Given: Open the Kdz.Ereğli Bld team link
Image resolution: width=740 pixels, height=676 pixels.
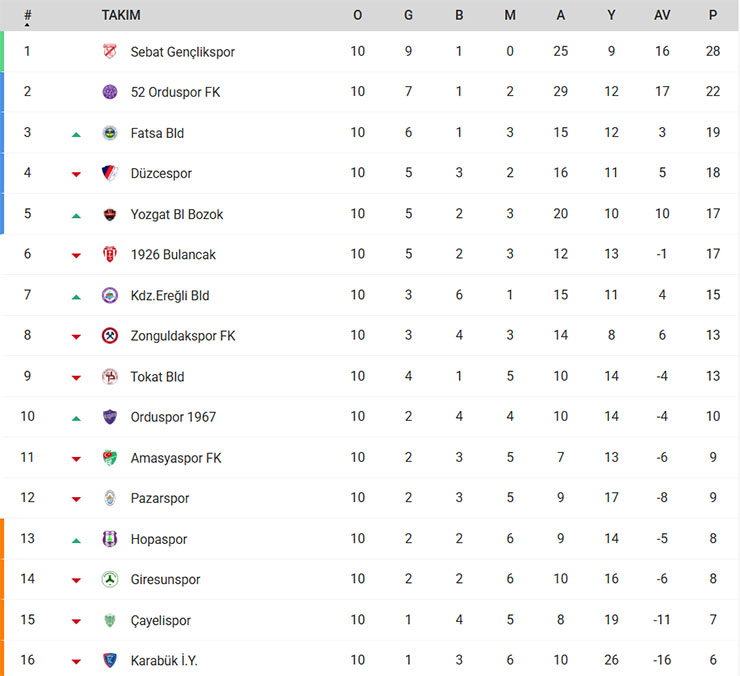Looking at the screenshot, I should 170,295.
